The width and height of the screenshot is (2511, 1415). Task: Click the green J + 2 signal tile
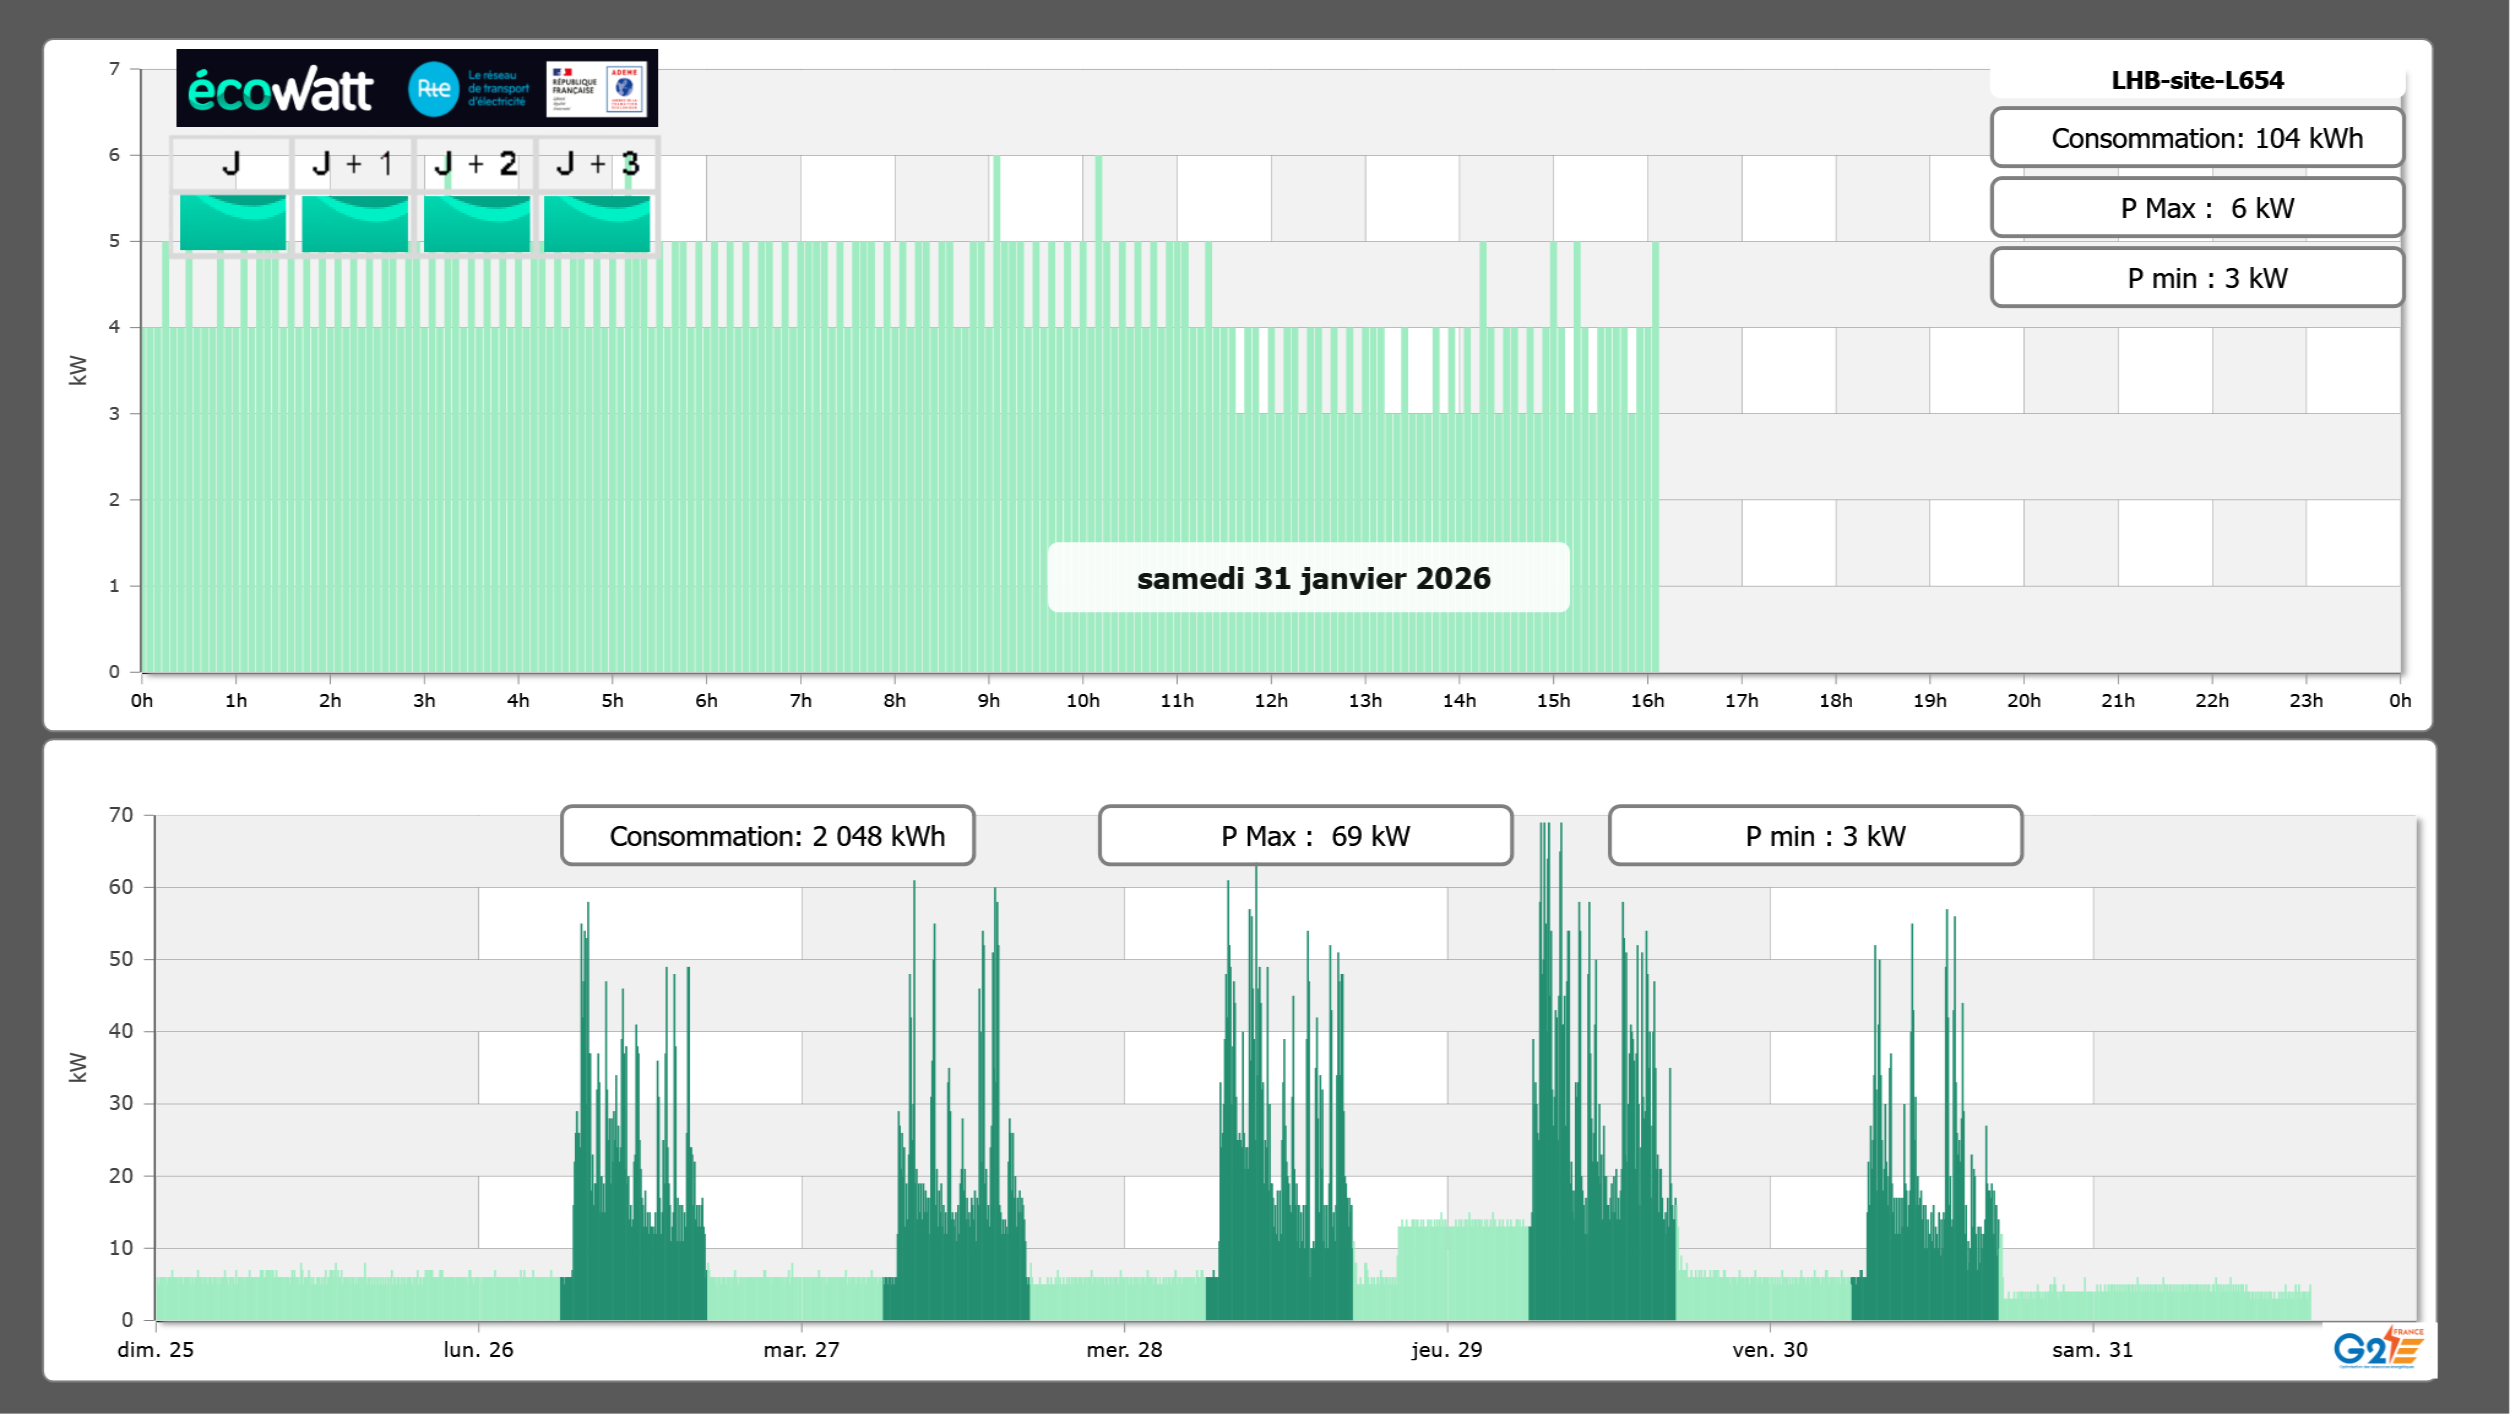[476, 223]
